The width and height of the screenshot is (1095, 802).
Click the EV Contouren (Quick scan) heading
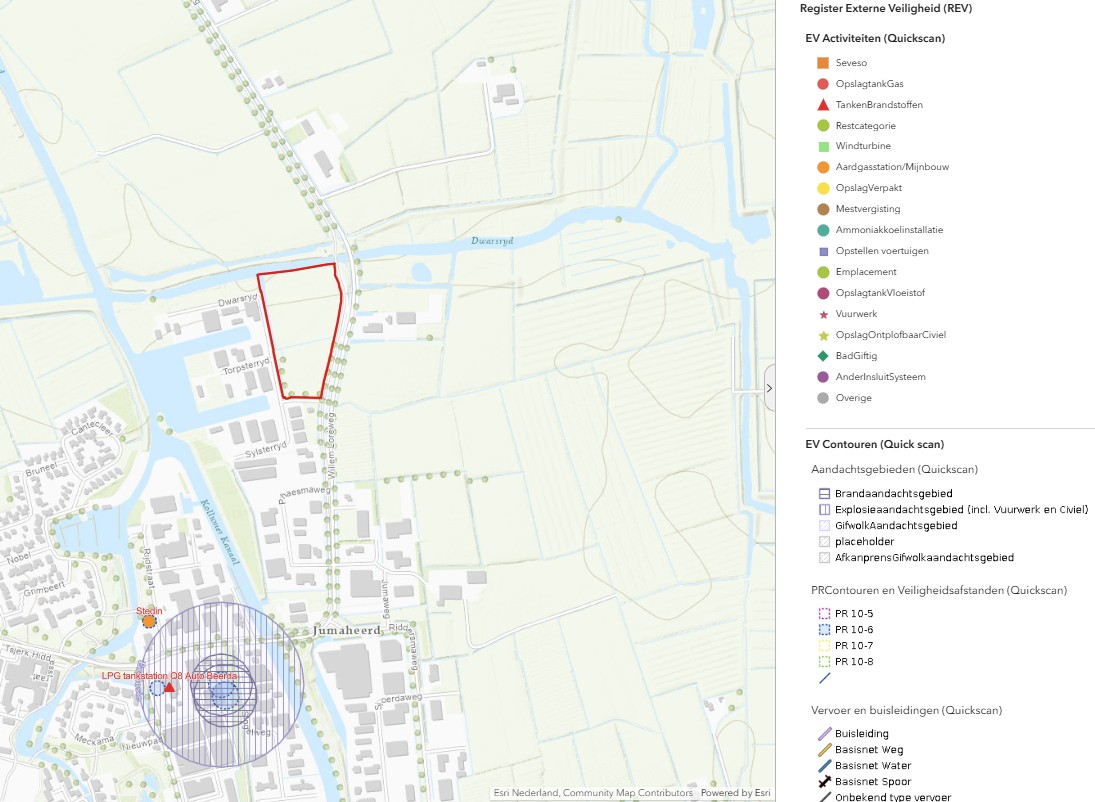pos(874,444)
